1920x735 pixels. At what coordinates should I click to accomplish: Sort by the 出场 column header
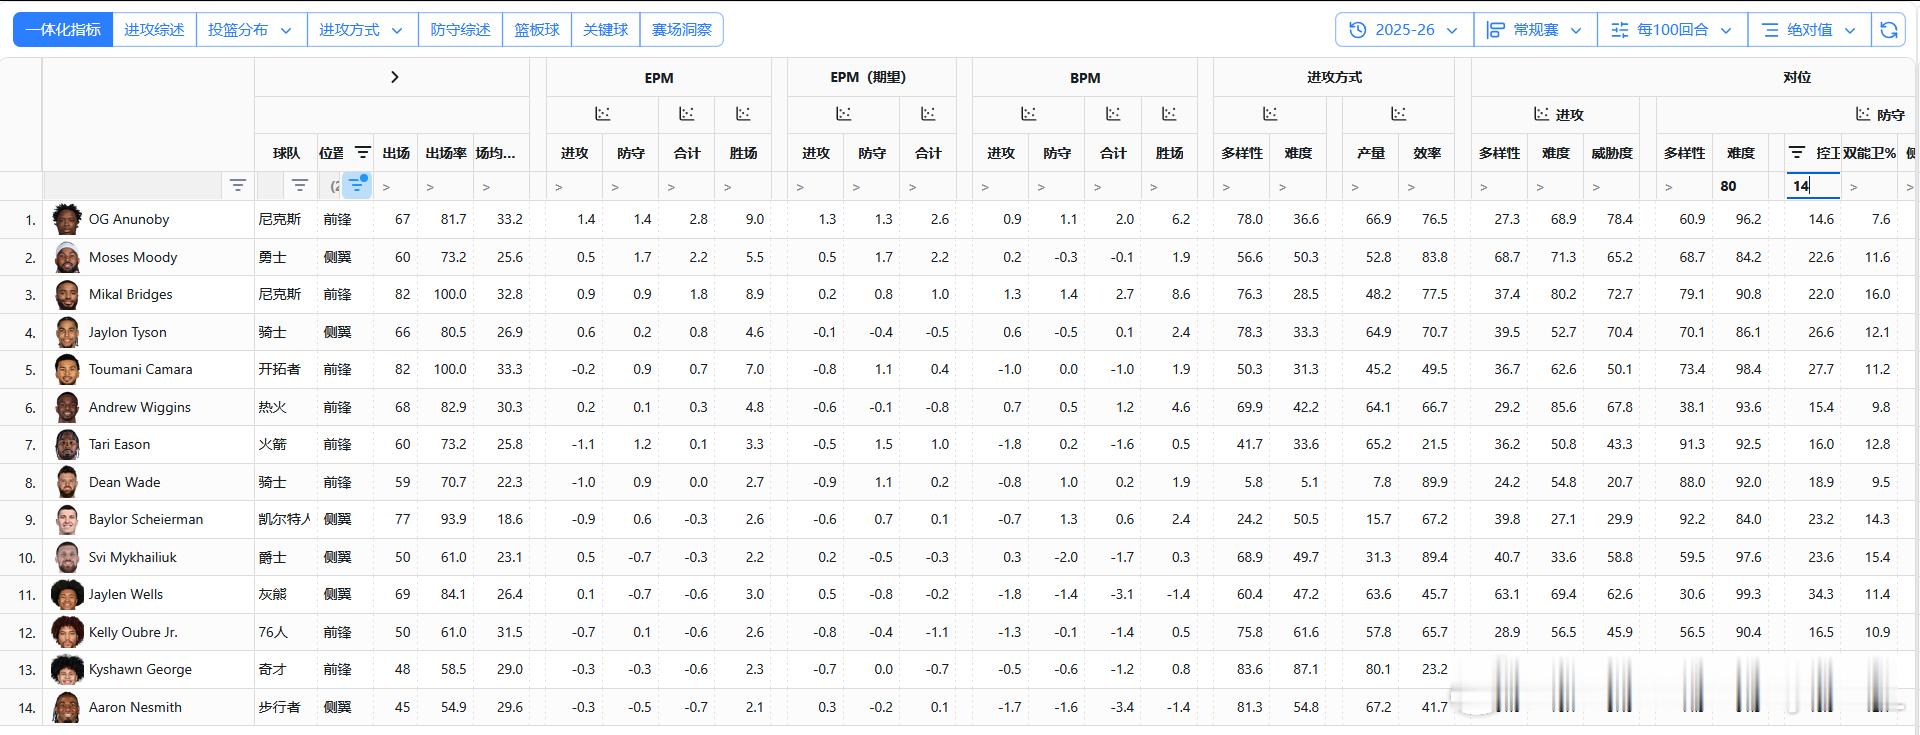point(396,153)
